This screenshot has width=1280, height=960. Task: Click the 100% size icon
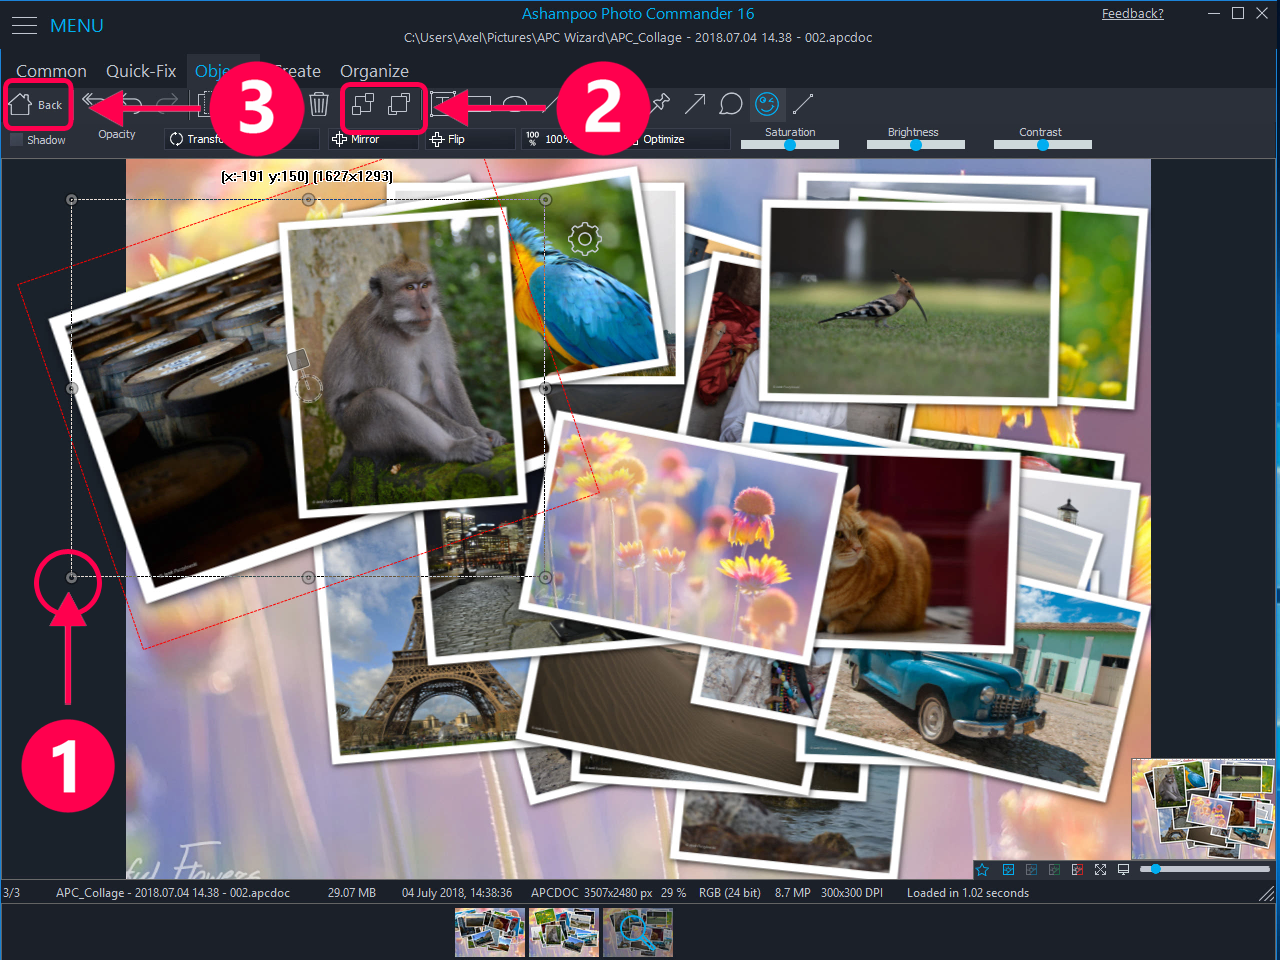[532, 139]
